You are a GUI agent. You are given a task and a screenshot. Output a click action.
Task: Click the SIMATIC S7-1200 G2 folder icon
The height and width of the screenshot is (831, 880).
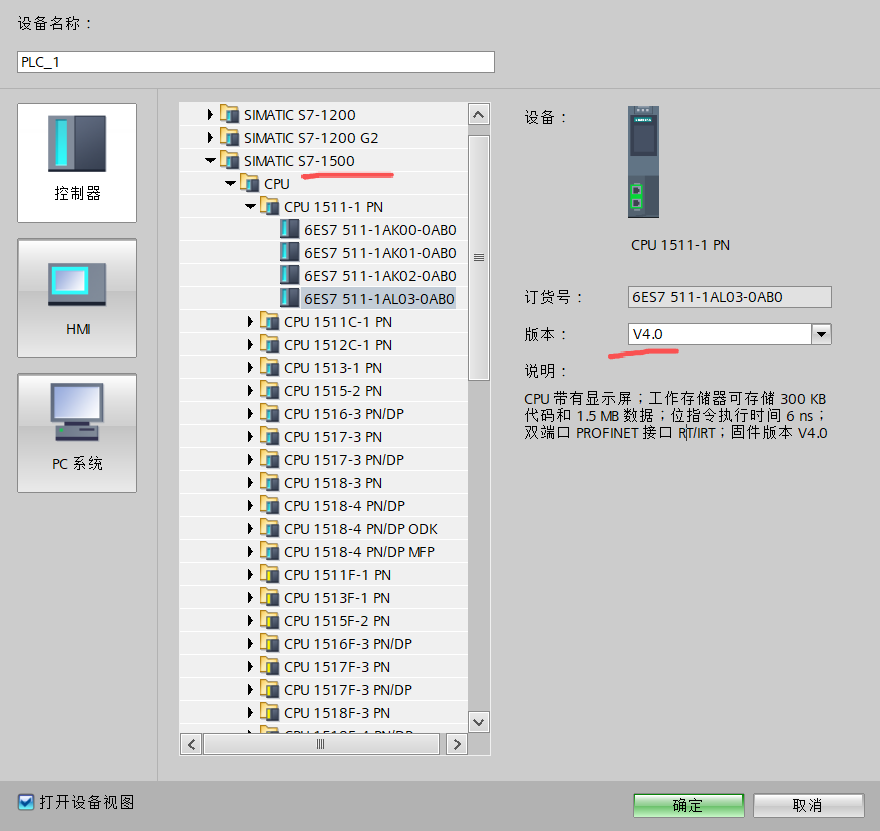229,137
